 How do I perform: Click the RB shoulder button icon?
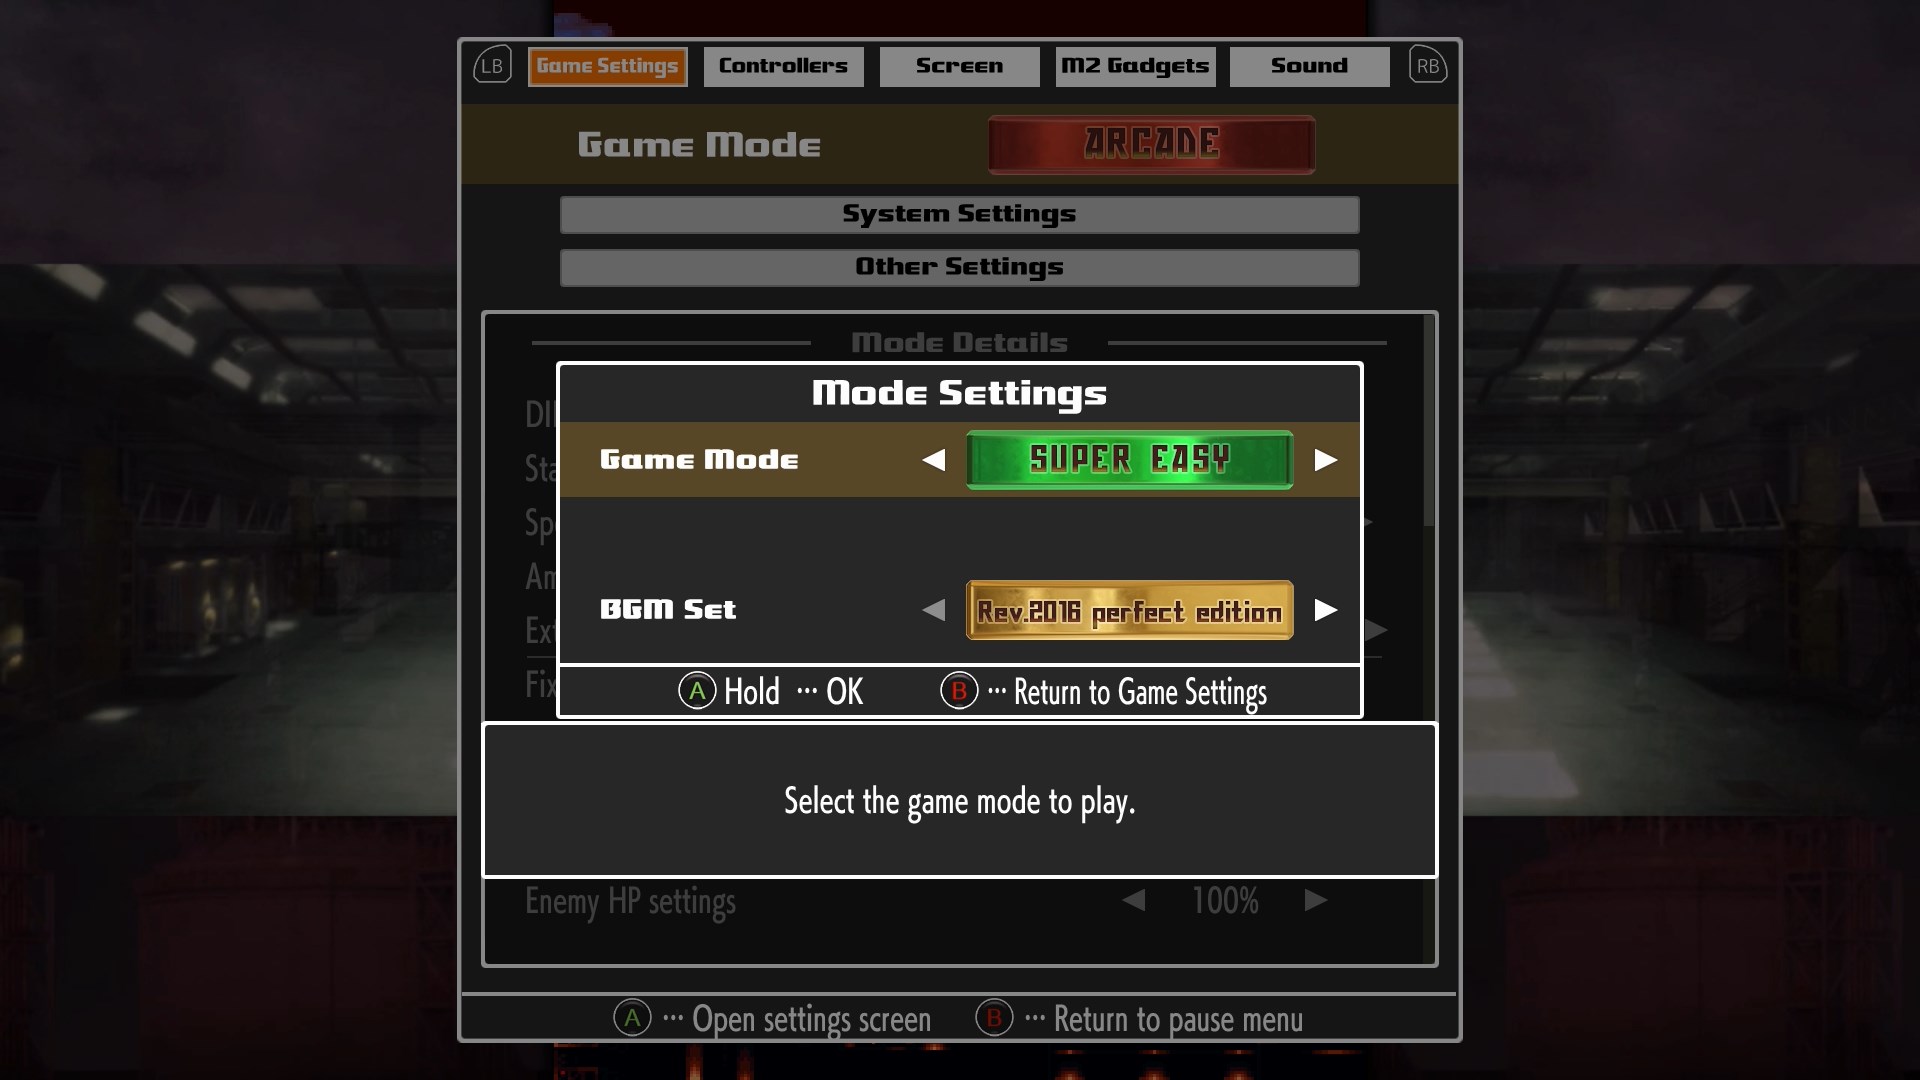point(1427,66)
